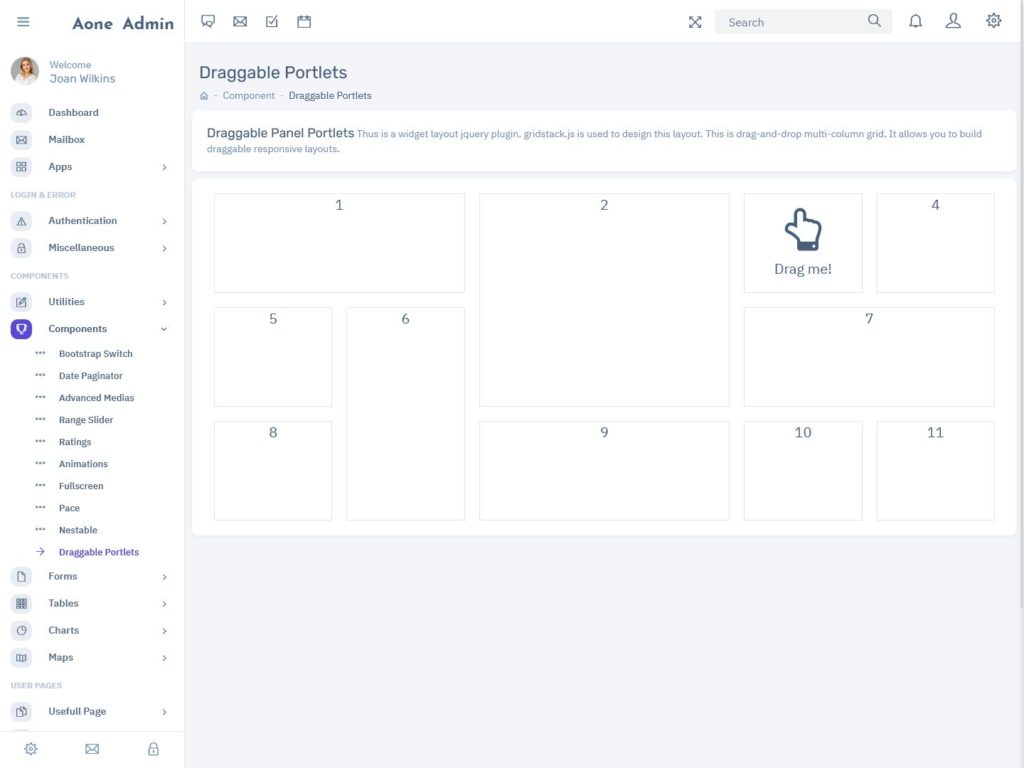This screenshot has width=1024, height=768.
Task: Click the tasks checklist icon in the top toolbar
Action: pos(271,21)
